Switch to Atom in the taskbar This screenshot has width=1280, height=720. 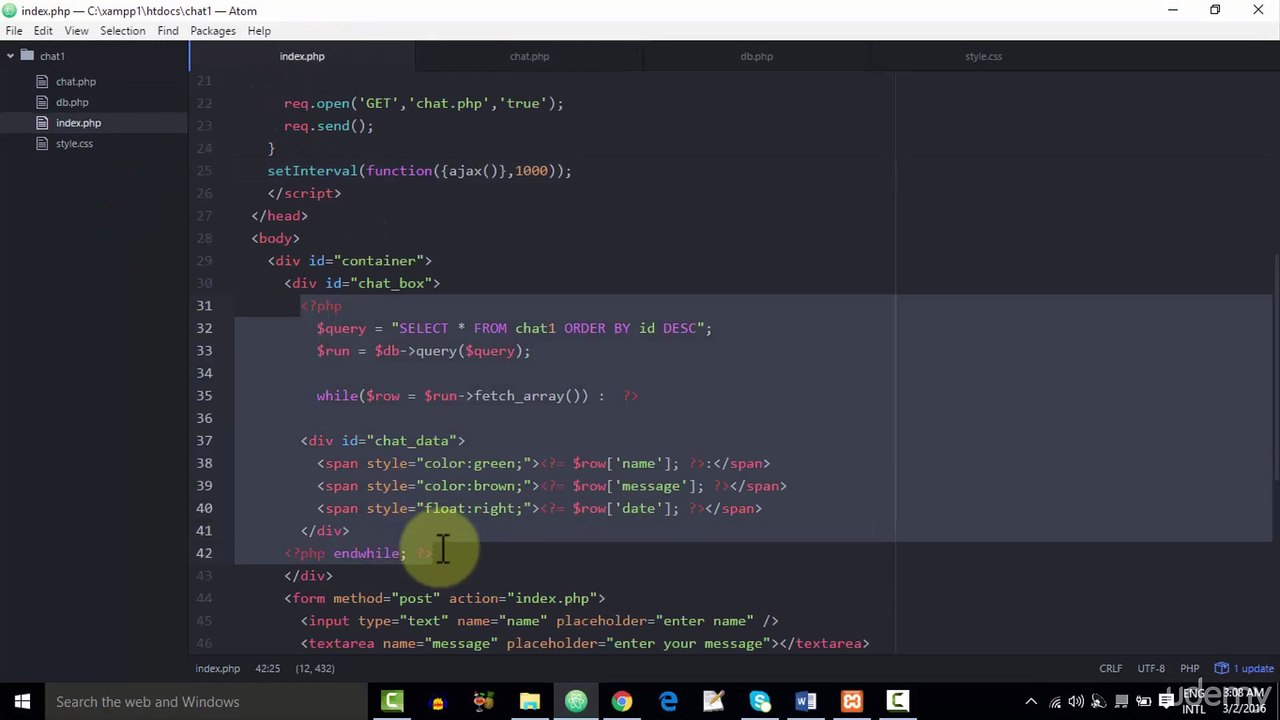pyautogui.click(x=576, y=701)
